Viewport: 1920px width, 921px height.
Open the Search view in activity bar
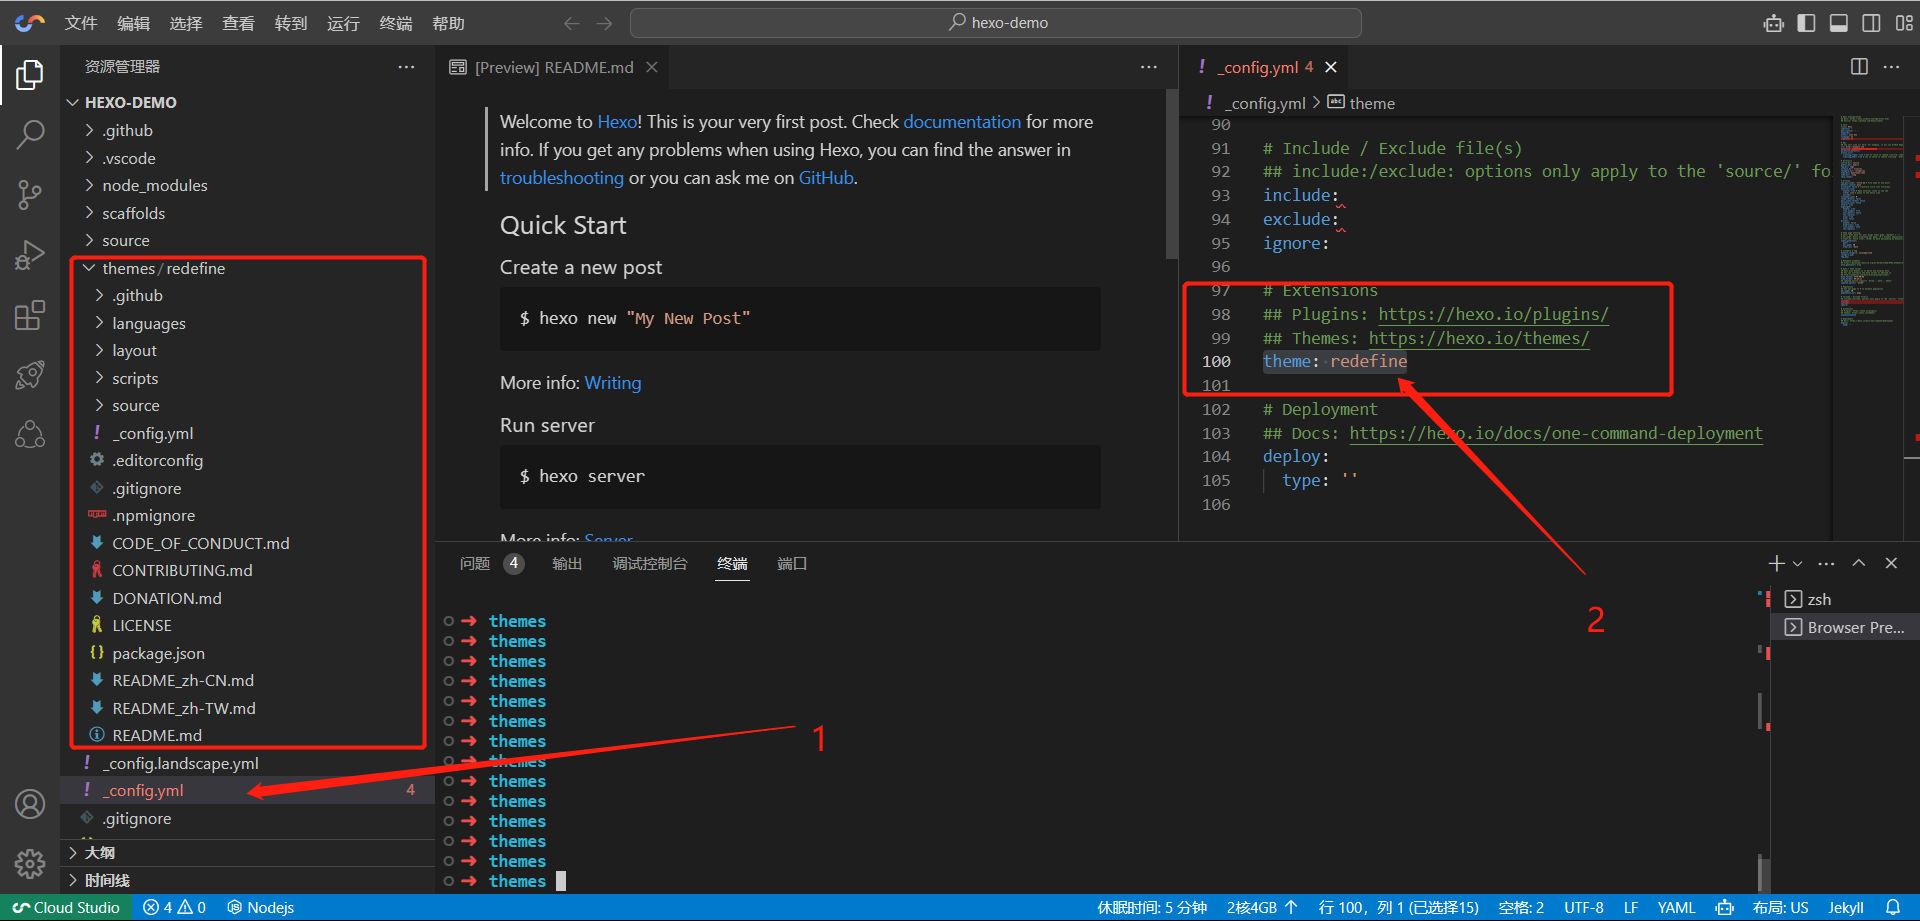pos(30,134)
